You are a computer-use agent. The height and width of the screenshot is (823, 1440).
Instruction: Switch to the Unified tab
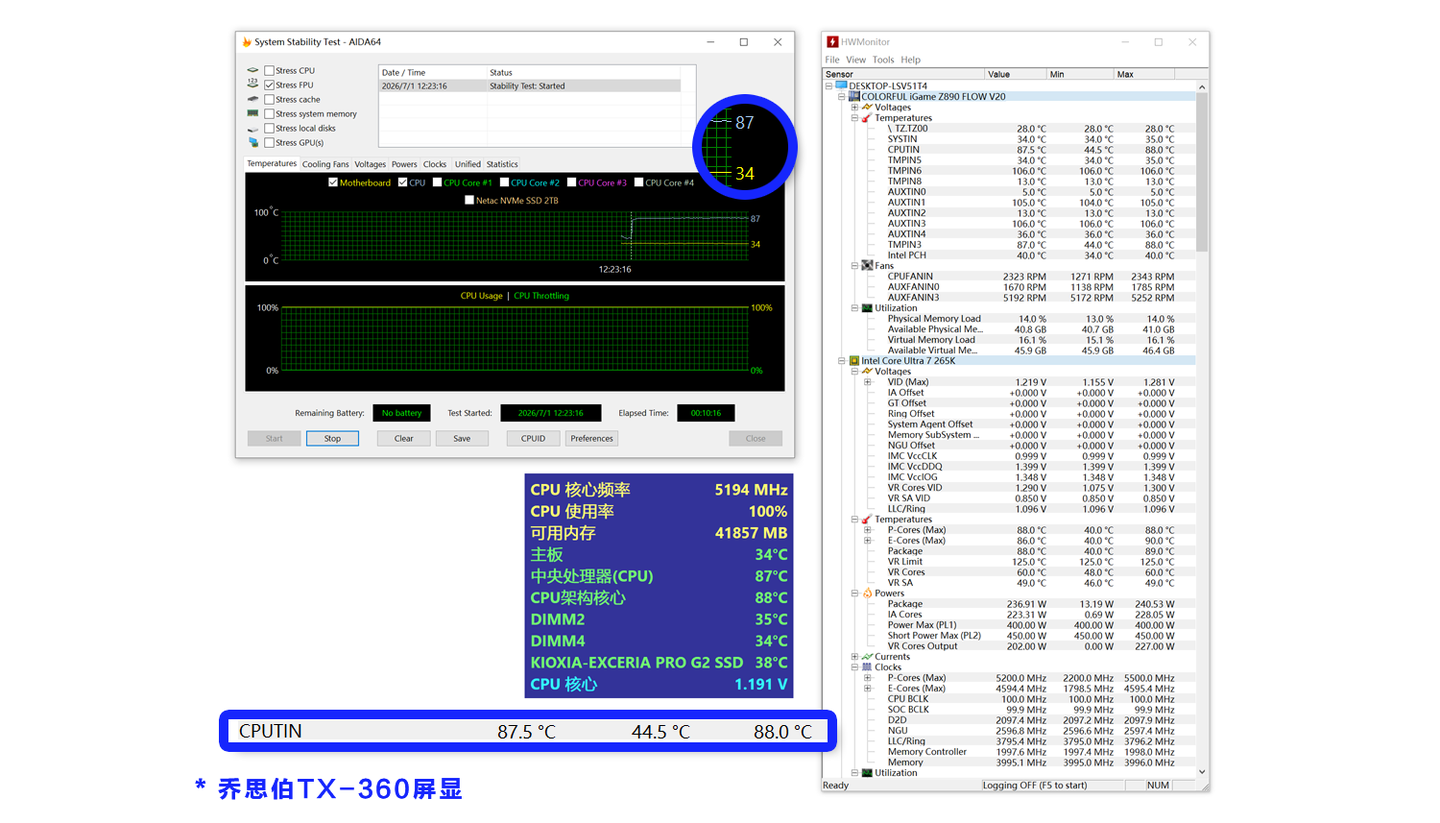[468, 164]
